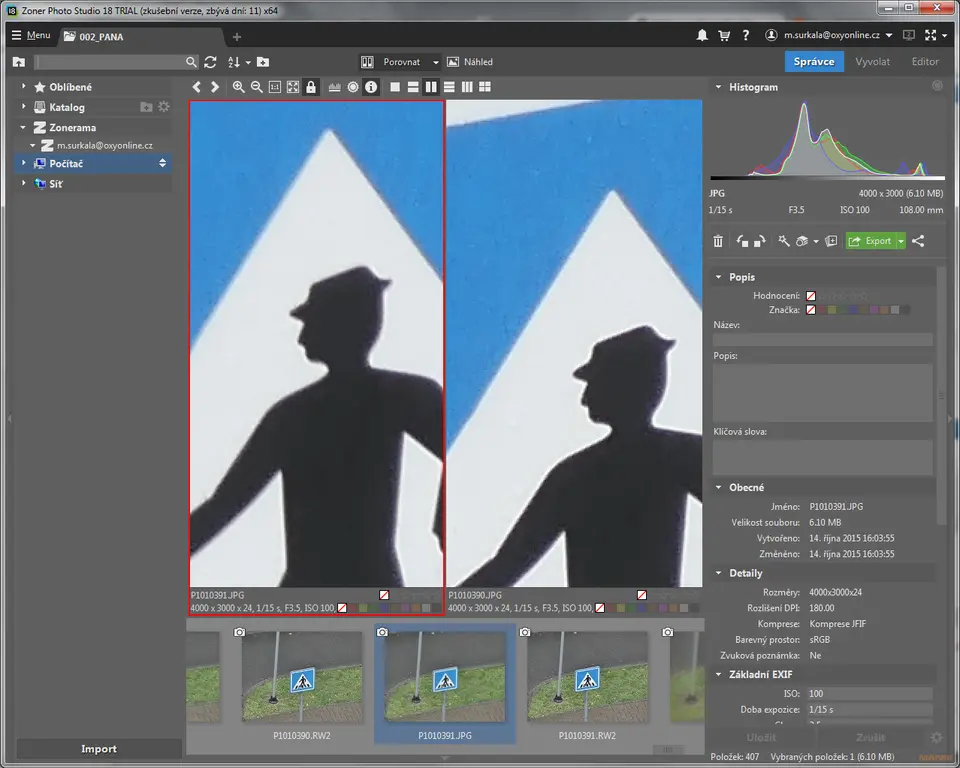
Task: Click the magic wand quick-fix icon
Action: (x=784, y=241)
